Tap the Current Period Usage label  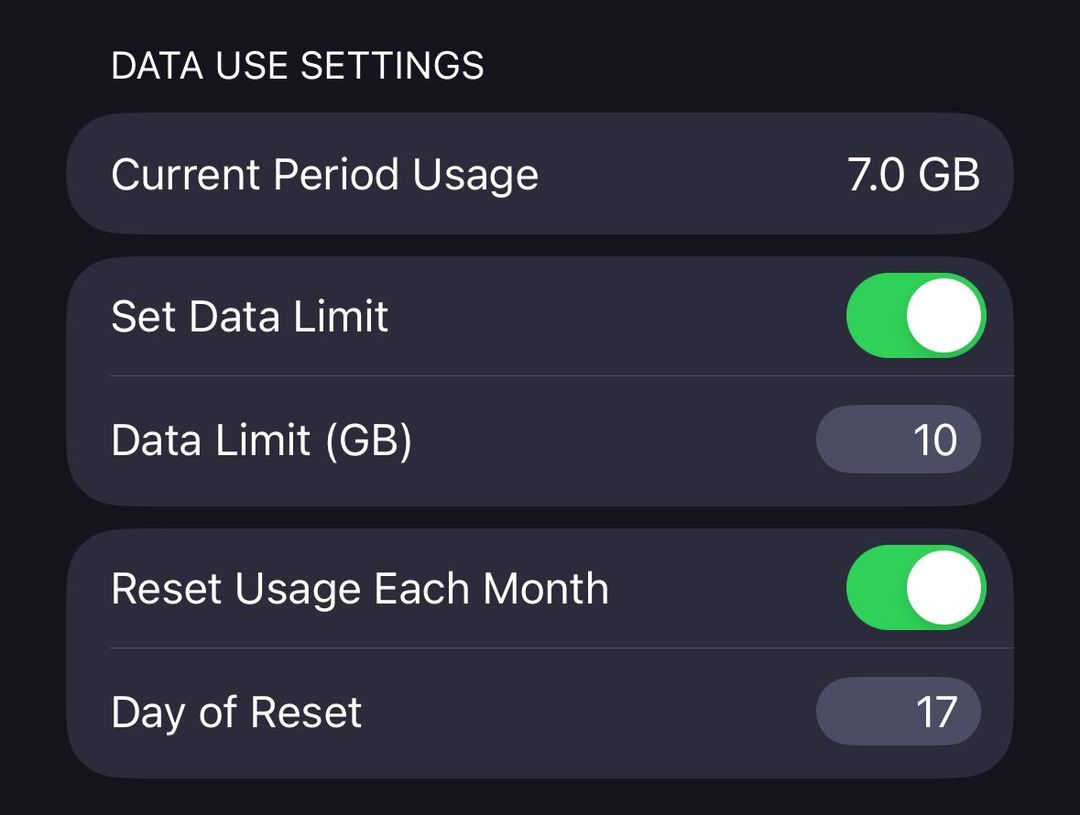326,174
